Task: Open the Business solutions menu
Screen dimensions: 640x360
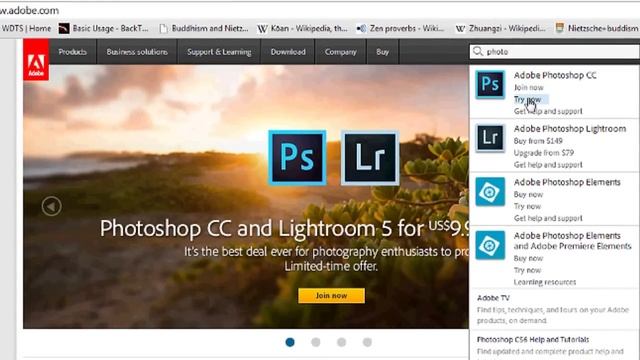Action: (137, 52)
